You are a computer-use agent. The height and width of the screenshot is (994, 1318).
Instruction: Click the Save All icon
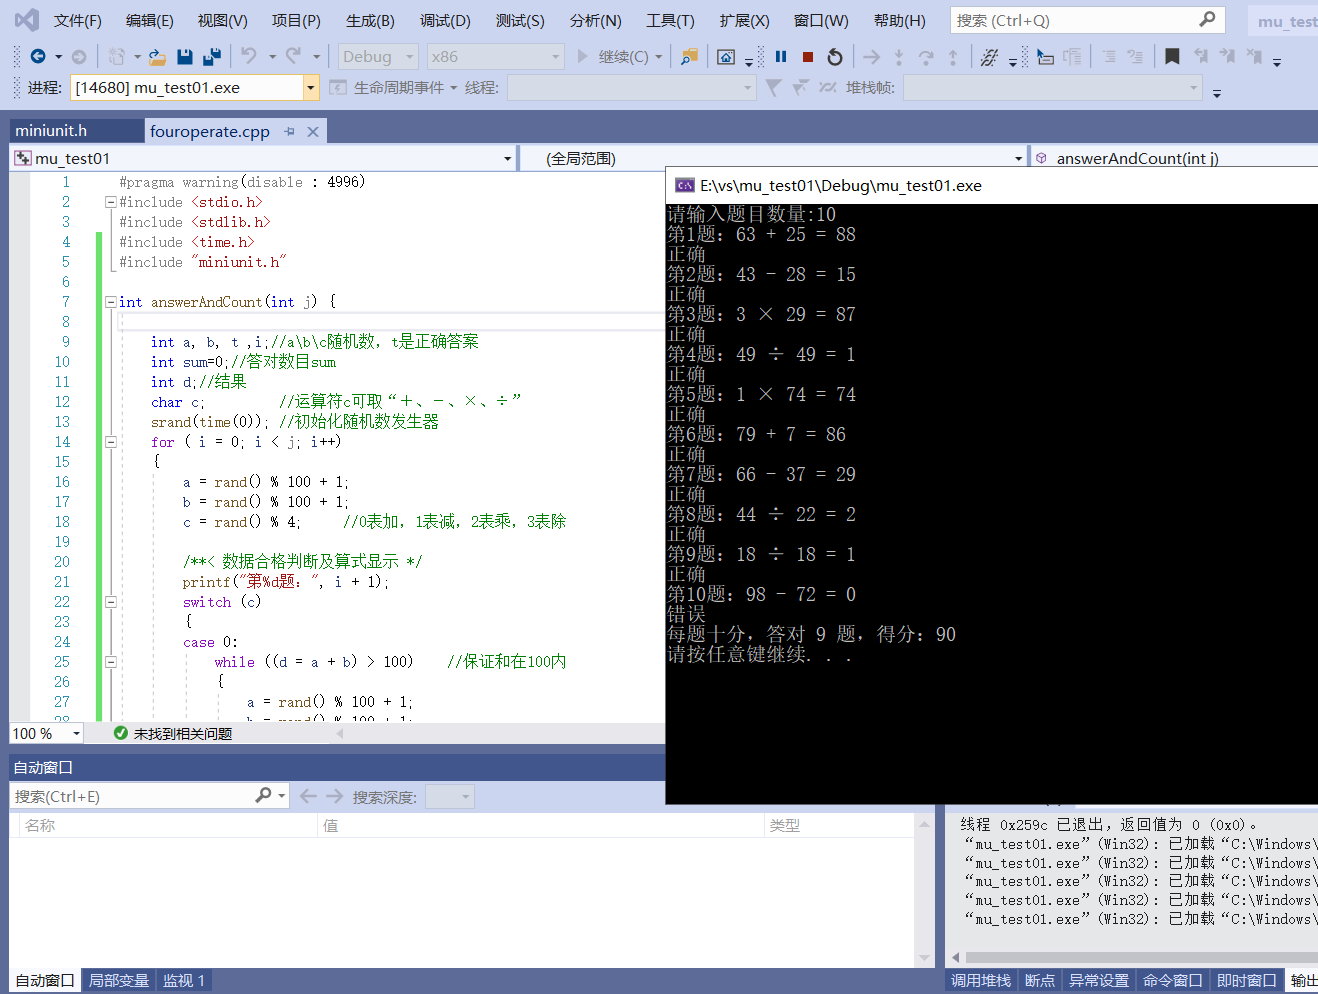(211, 57)
